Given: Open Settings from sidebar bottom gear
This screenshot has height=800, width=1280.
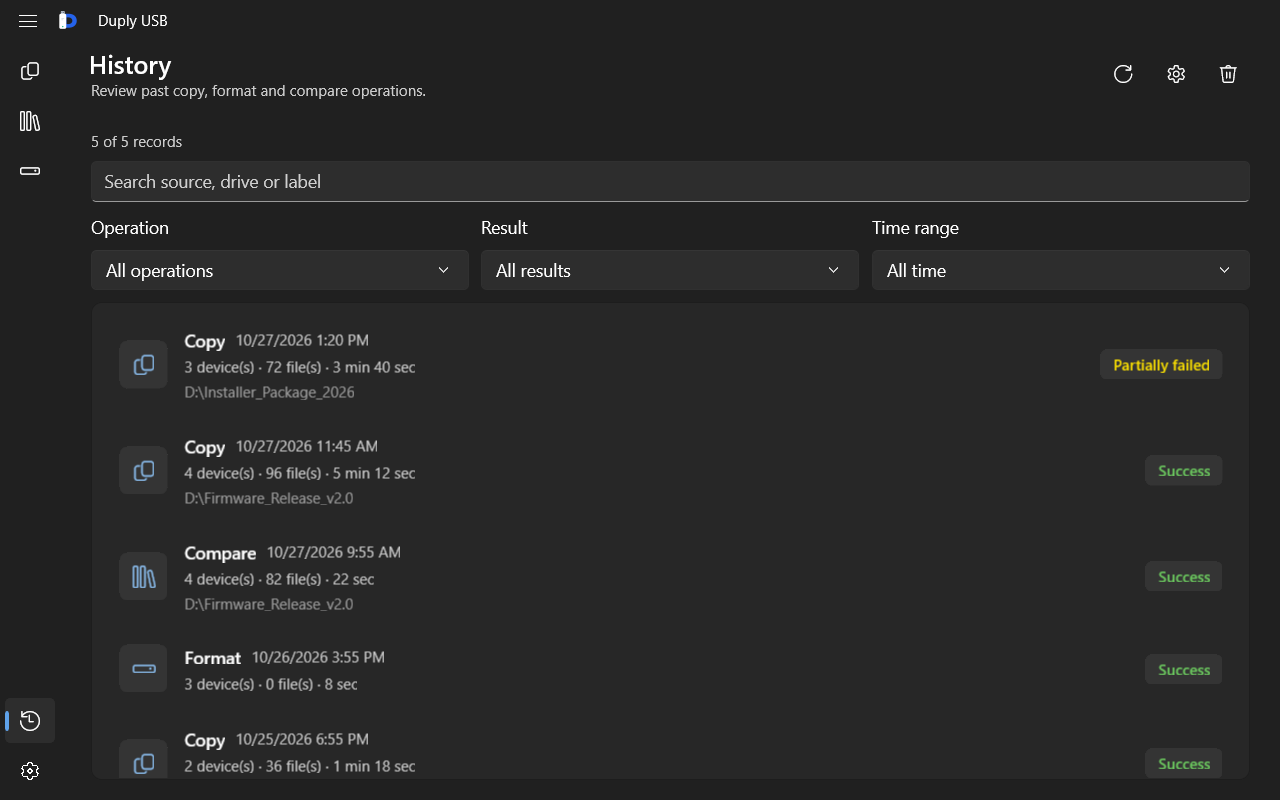Looking at the screenshot, I should pyautogui.click(x=30, y=771).
